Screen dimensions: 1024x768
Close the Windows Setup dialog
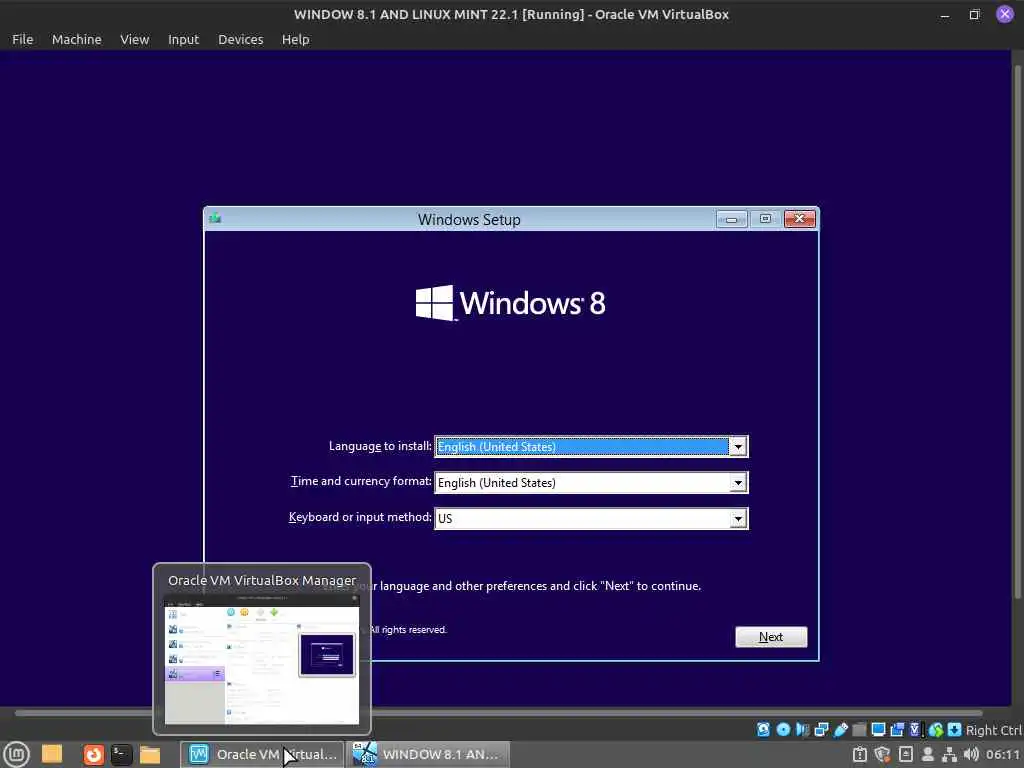(799, 219)
